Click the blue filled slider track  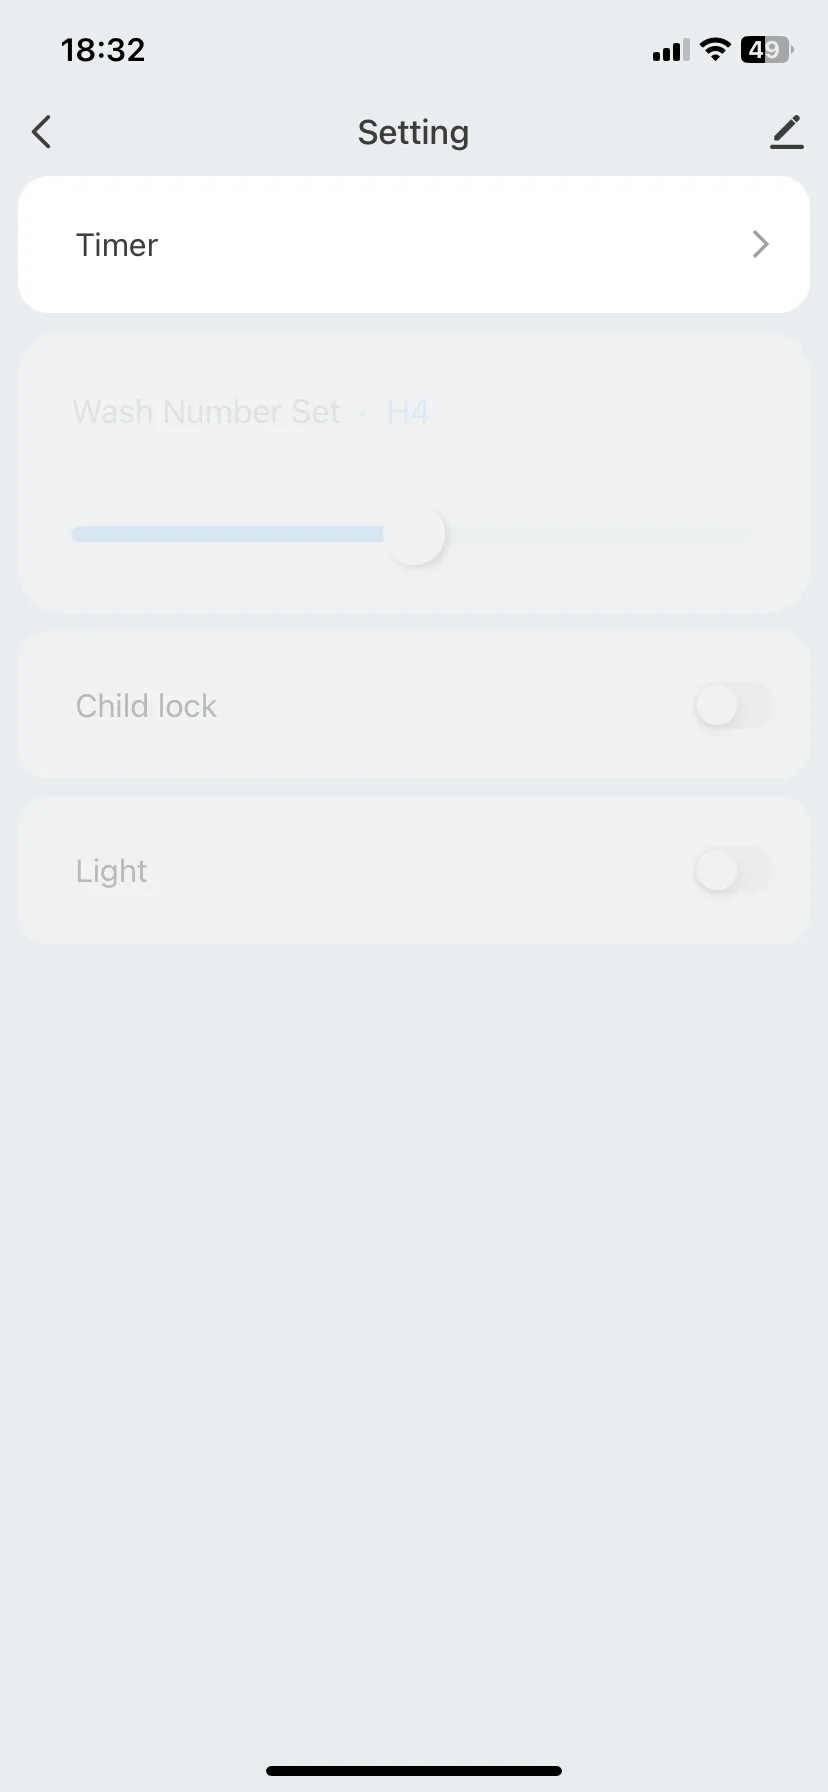[x=228, y=535]
